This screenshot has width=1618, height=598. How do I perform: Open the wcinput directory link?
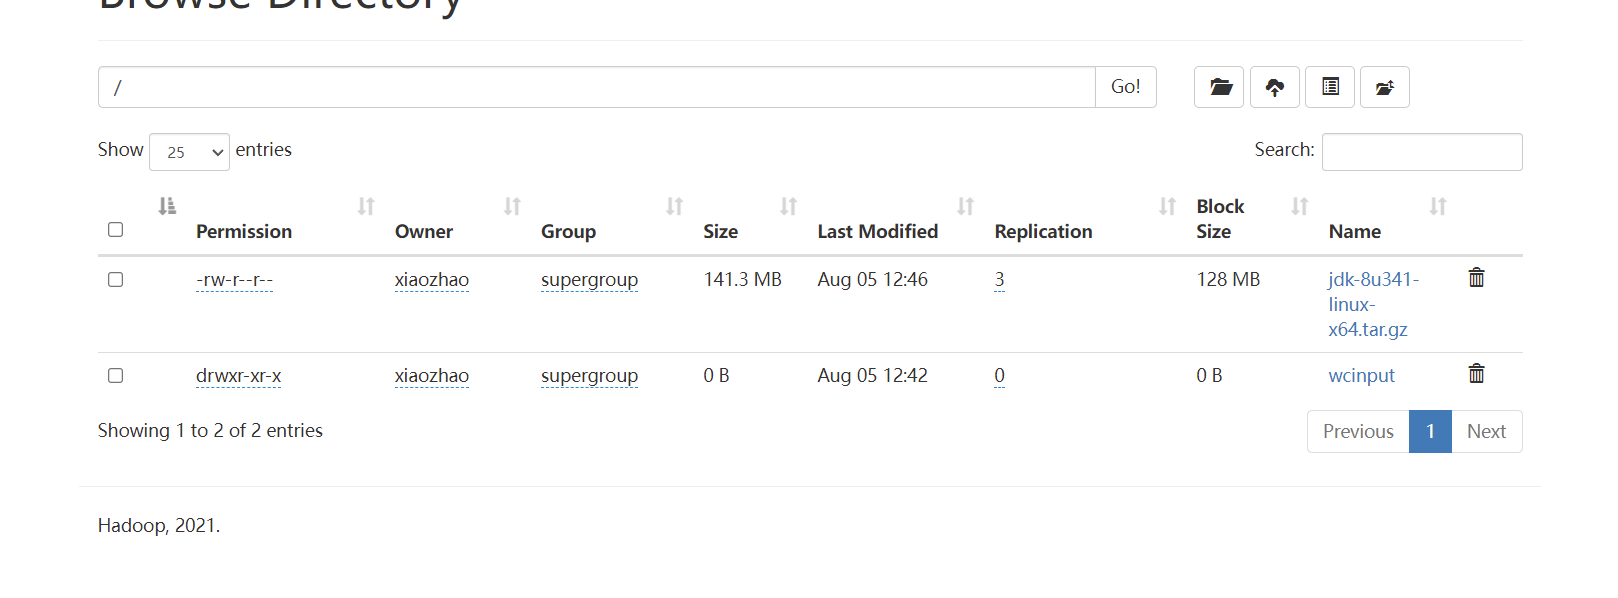point(1361,376)
